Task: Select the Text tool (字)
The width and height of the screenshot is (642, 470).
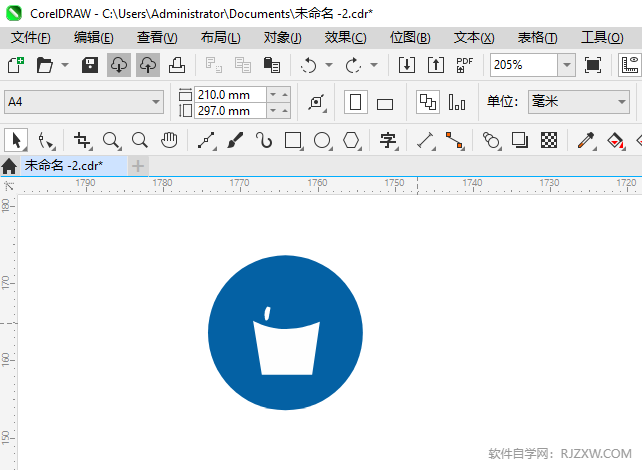Action: pyautogui.click(x=389, y=140)
